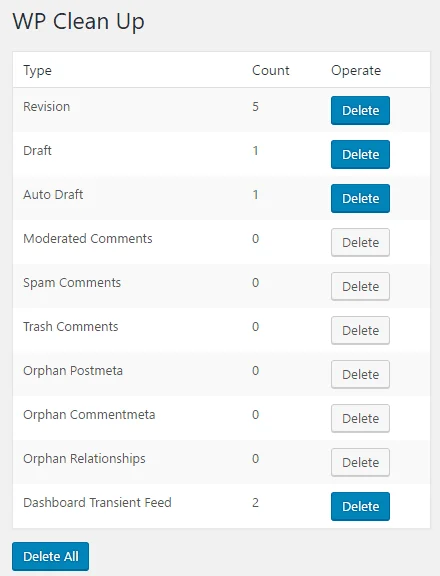Delete the Revision entries
The image size is (440, 576).
pyautogui.click(x=360, y=111)
